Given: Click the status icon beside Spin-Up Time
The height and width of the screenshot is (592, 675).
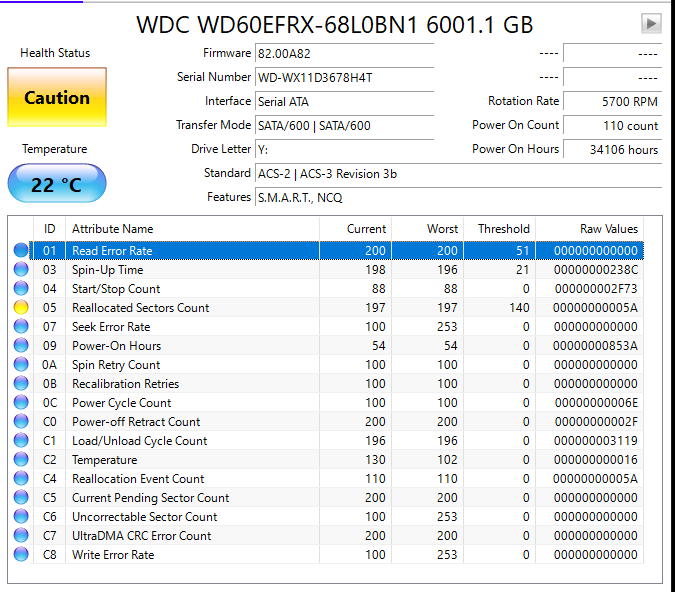Looking at the screenshot, I should 21,270.
